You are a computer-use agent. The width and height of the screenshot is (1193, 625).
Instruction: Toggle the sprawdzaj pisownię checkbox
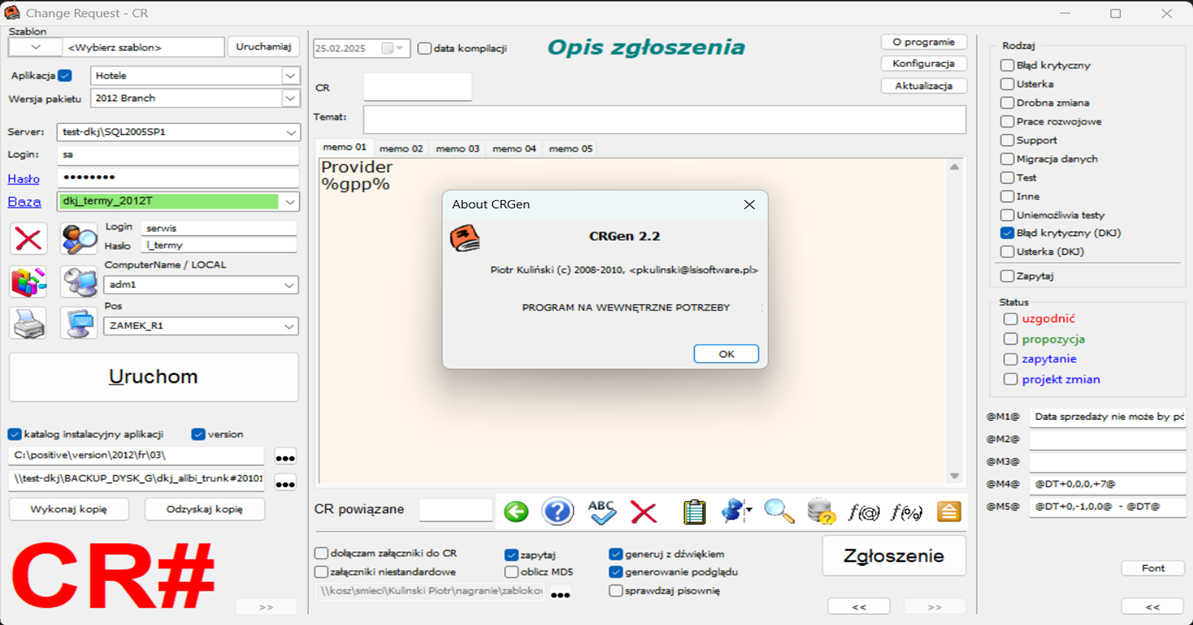pyautogui.click(x=617, y=591)
